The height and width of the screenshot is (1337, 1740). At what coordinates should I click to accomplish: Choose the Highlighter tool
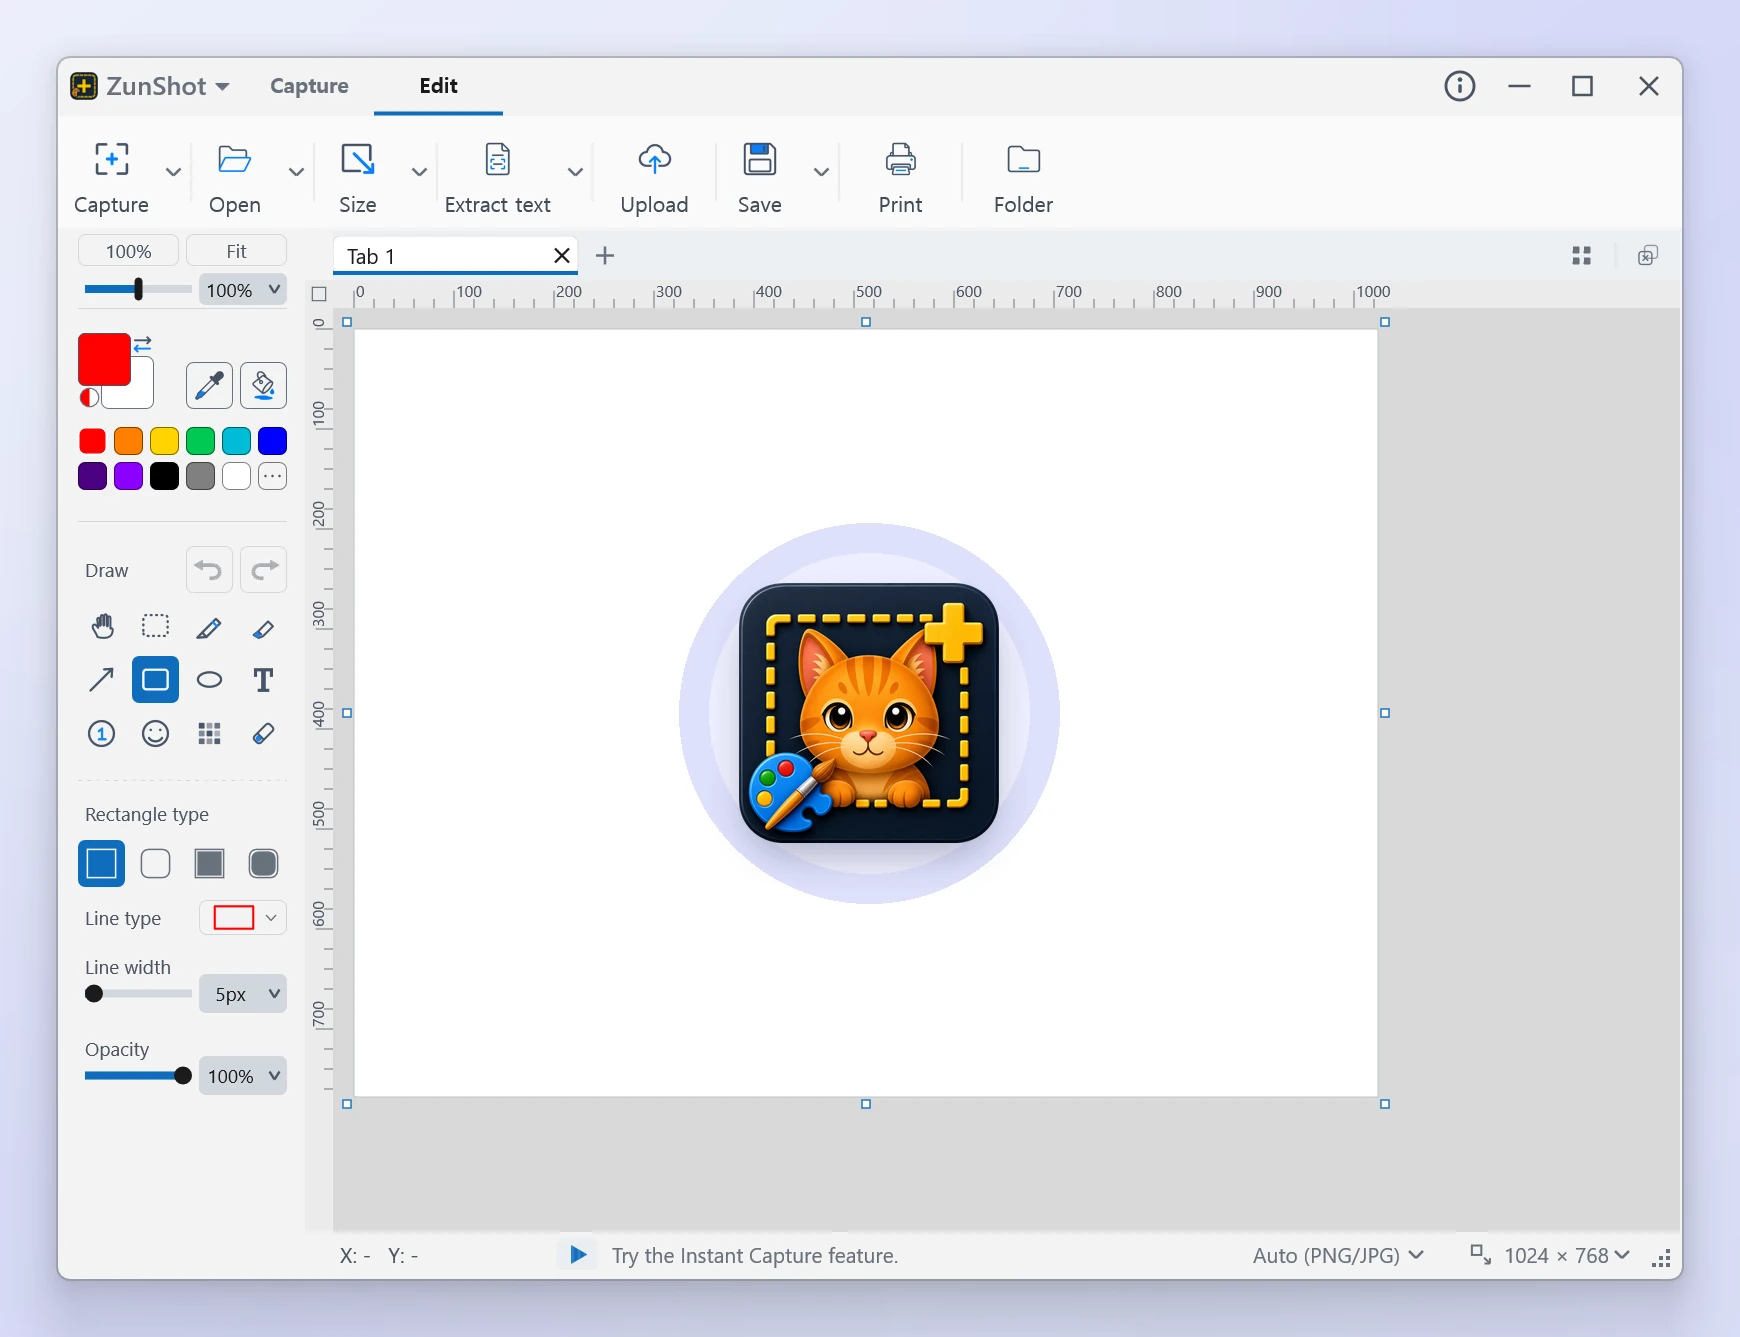point(263,627)
